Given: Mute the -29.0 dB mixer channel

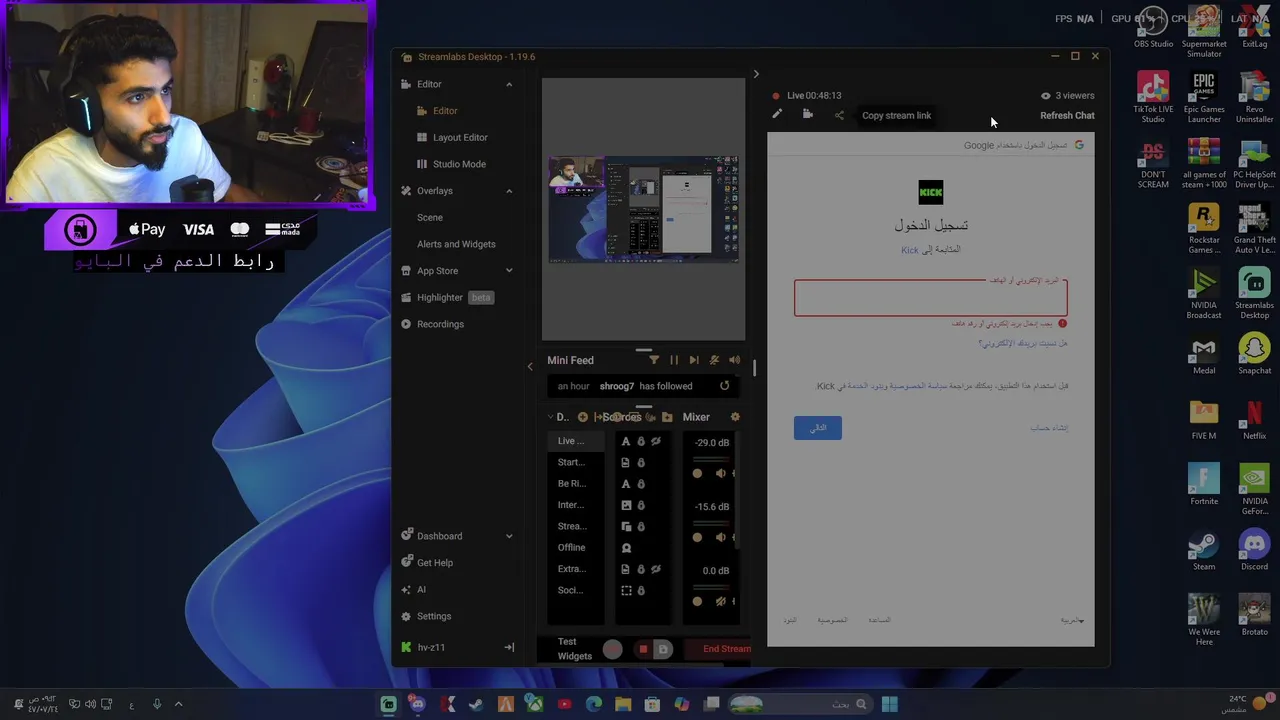Looking at the screenshot, I should pyautogui.click(x=720, y=473).
